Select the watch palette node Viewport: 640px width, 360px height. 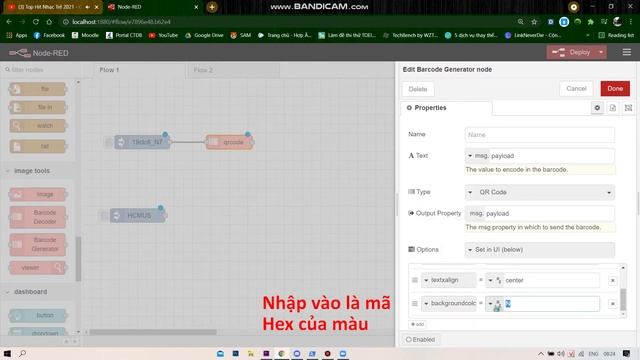(x=38, y=126)
